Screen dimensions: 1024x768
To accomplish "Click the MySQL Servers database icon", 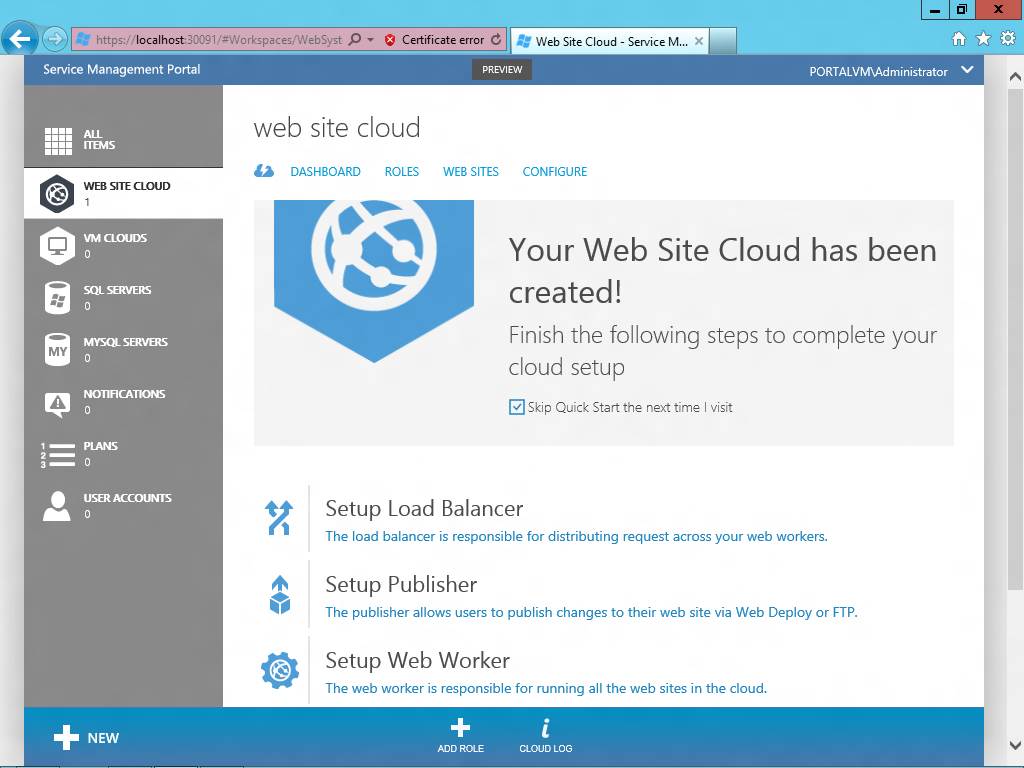I will [57, 349].
